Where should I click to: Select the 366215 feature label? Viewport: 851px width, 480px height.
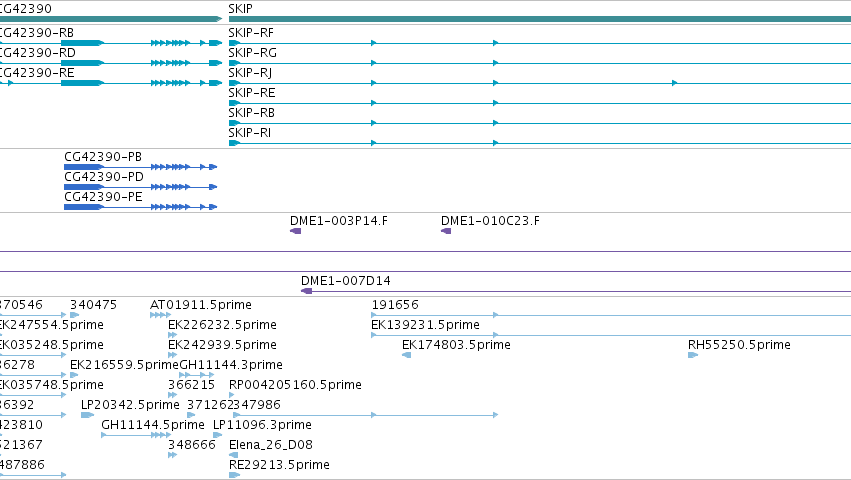pyautogui.click(x=192, y=385)
